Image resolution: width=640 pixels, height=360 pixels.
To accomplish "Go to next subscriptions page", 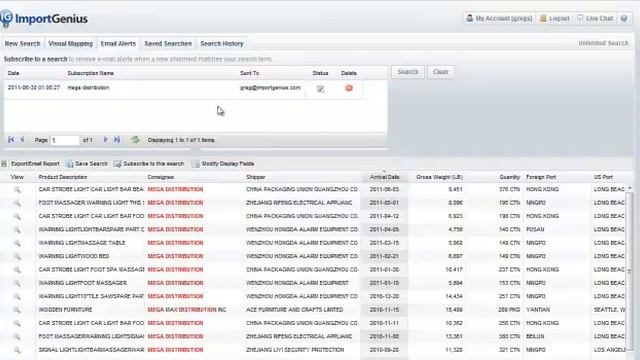I will (105, 140).
